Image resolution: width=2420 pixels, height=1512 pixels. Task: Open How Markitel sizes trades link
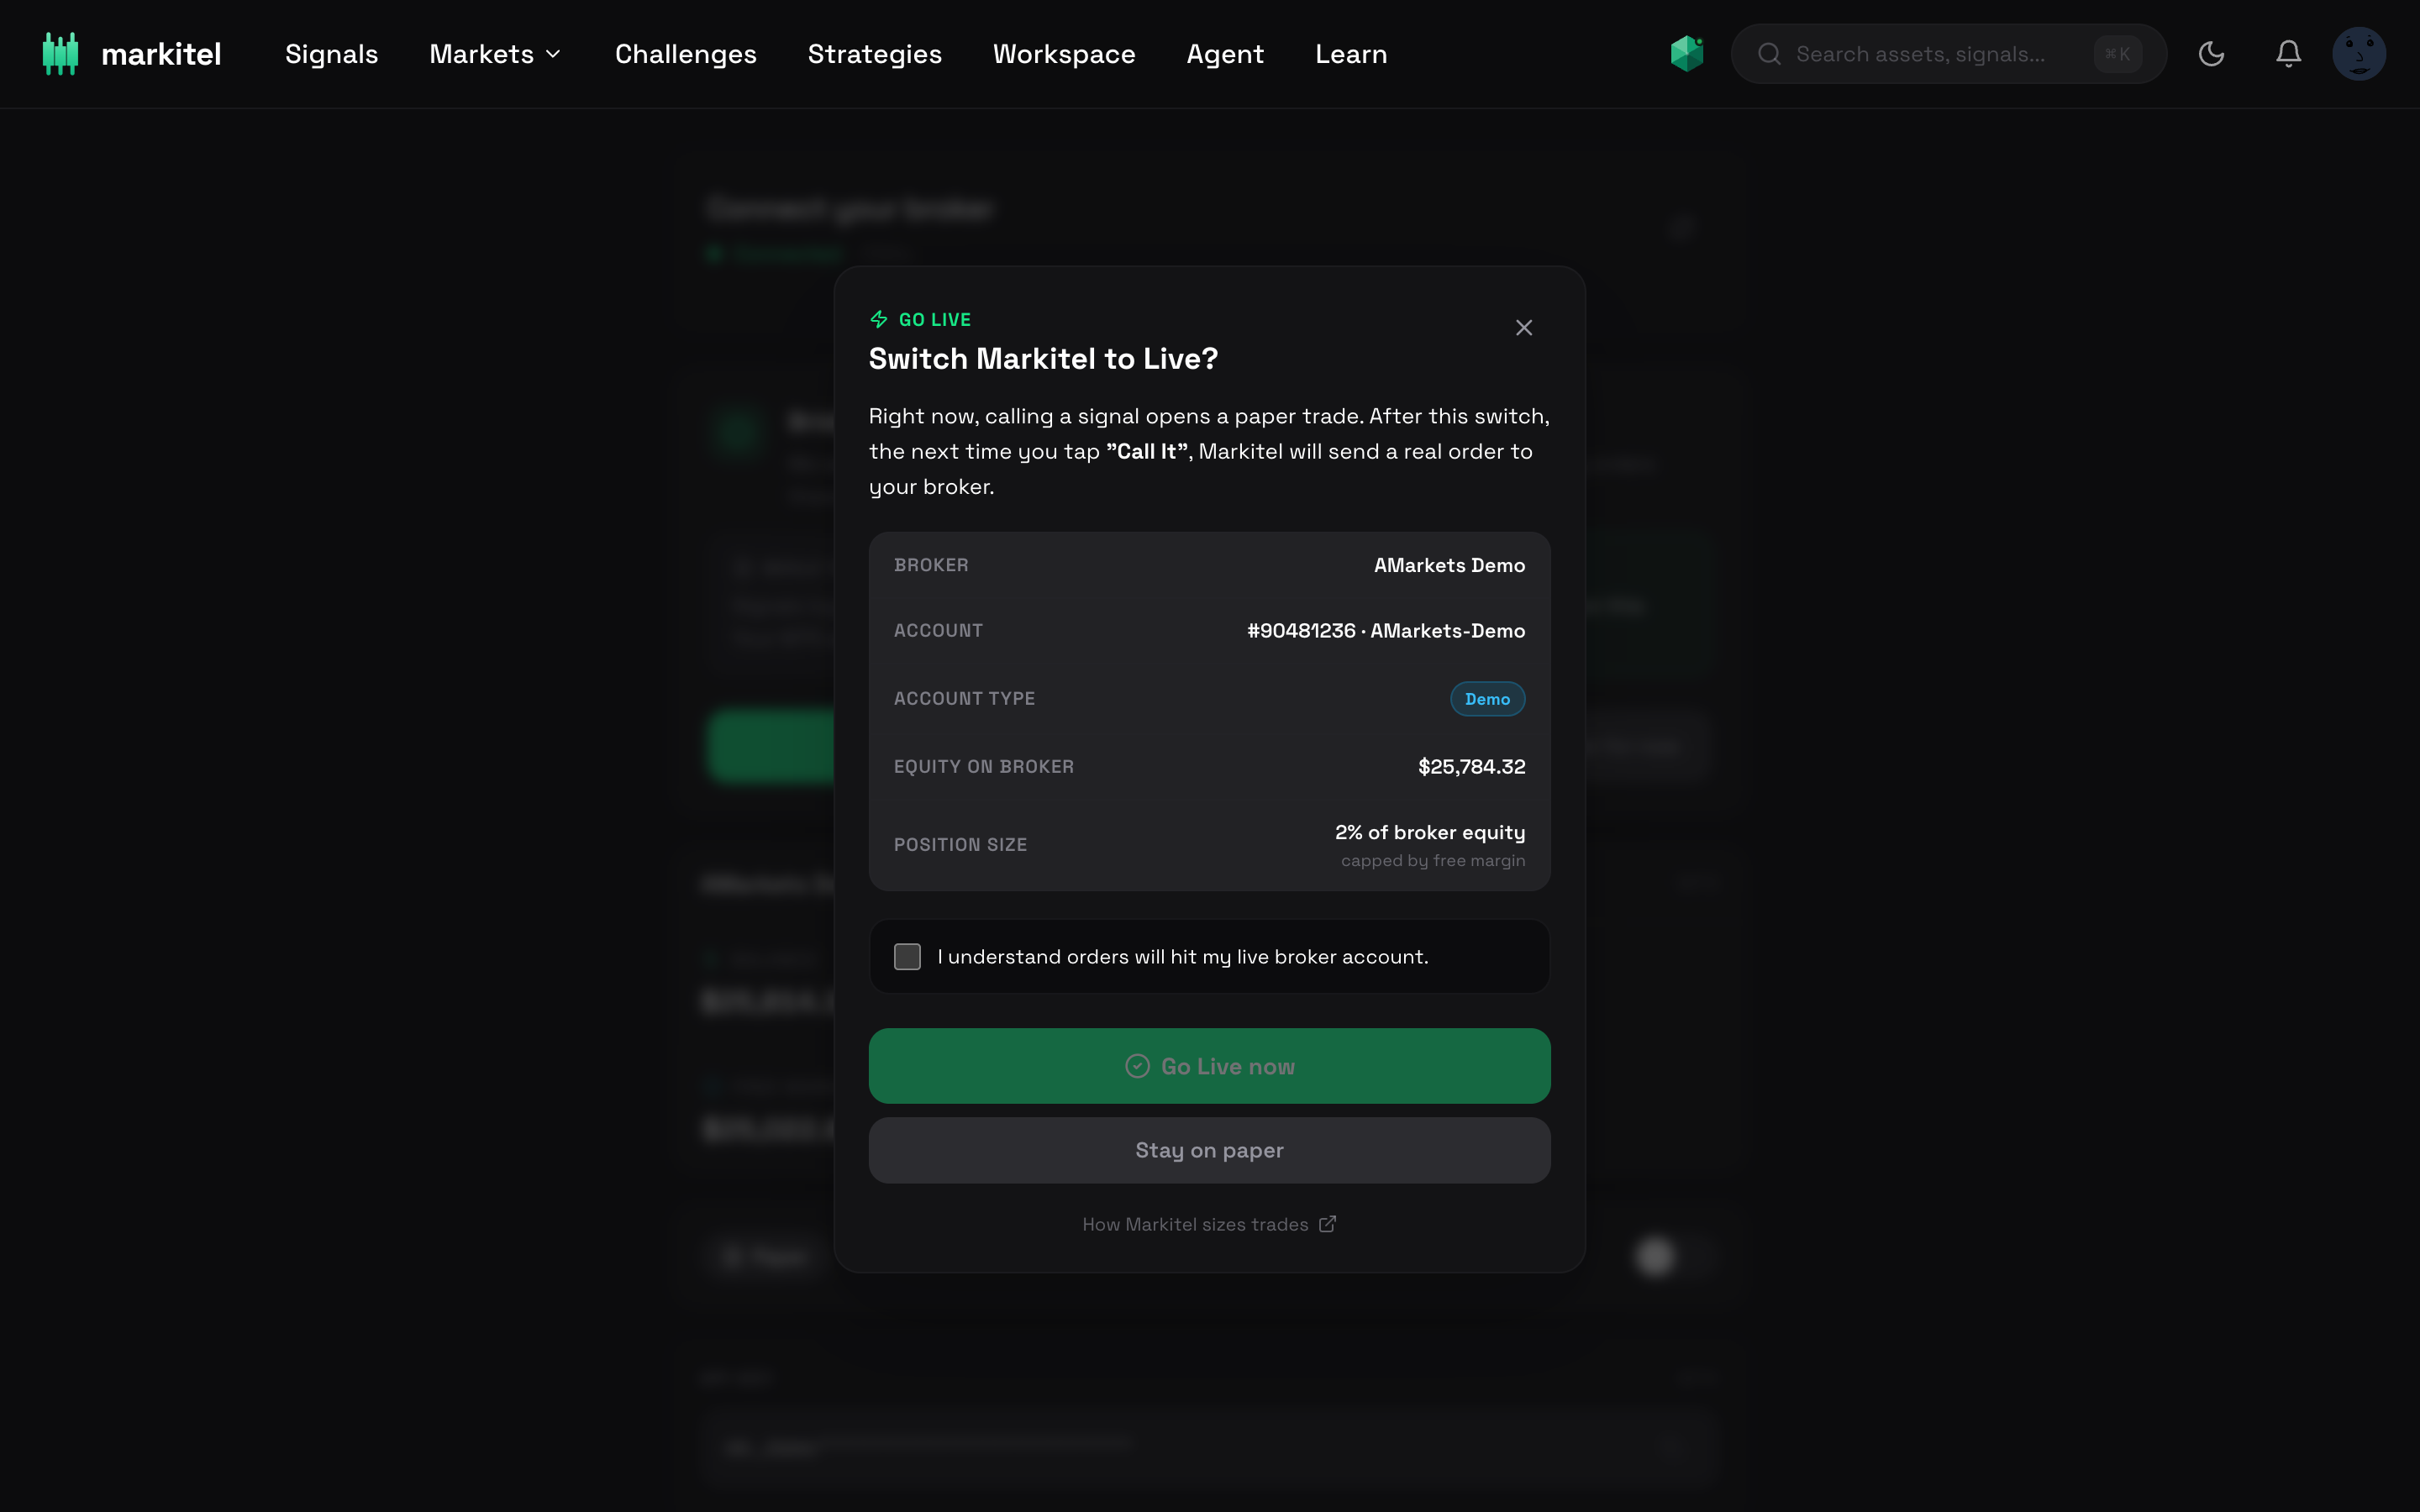click(x=1209, y=1224)
